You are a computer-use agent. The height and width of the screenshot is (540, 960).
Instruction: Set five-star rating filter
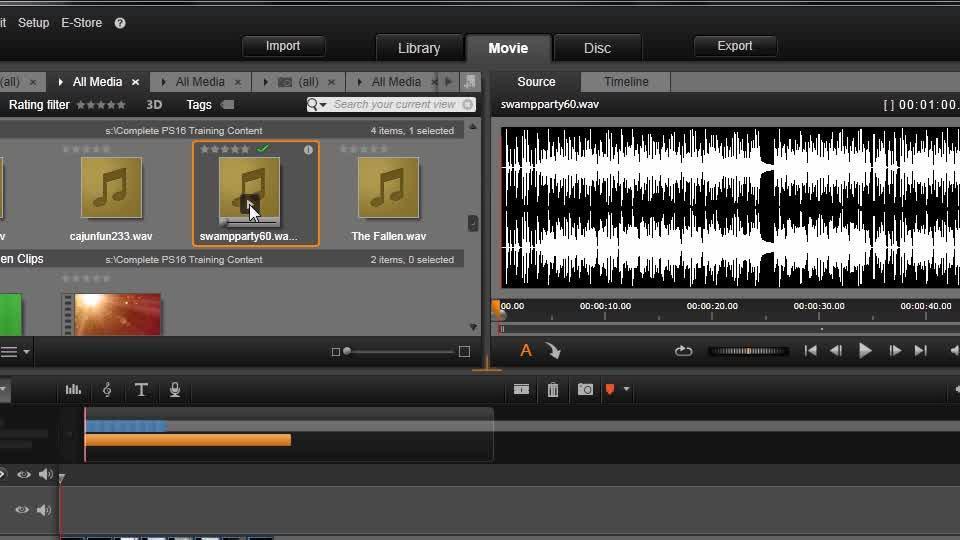(101, 105)
